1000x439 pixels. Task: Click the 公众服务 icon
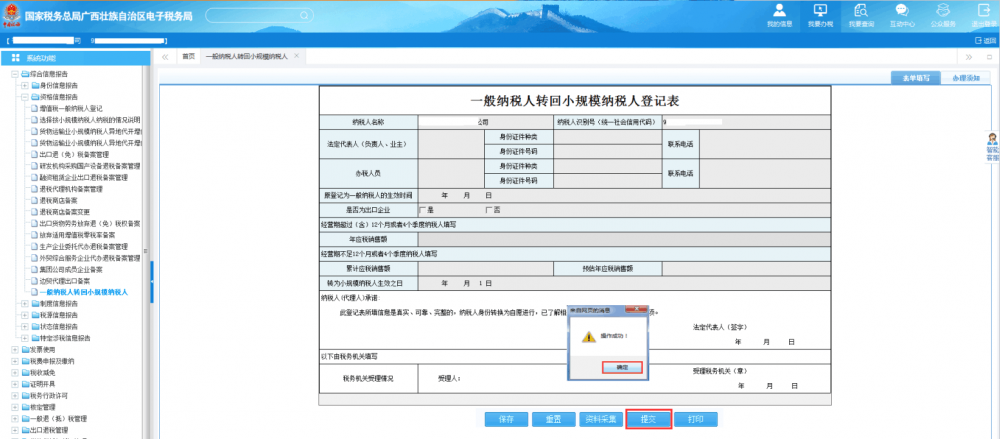pos(941,13)
